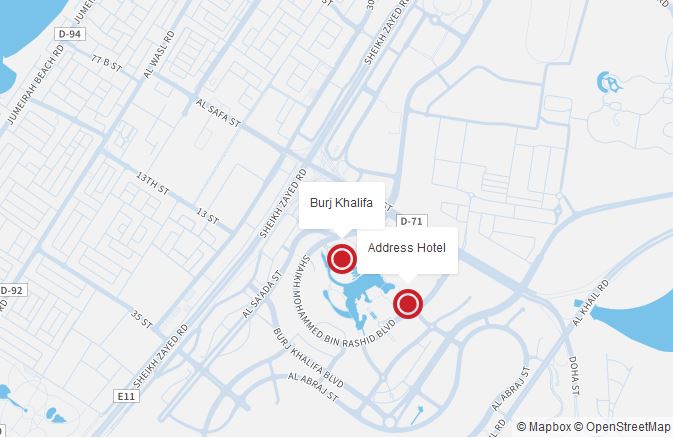Click the D-92 road shield
Viewport: 673px width, 438px height.
(x=13, y=290)
